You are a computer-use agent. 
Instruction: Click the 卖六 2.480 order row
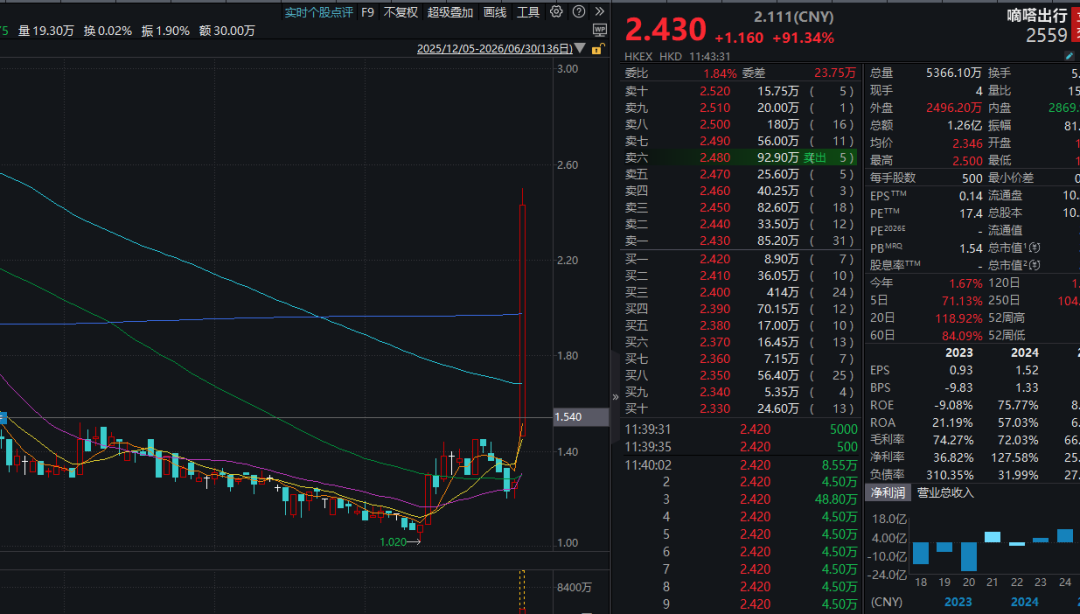(739, 158)
